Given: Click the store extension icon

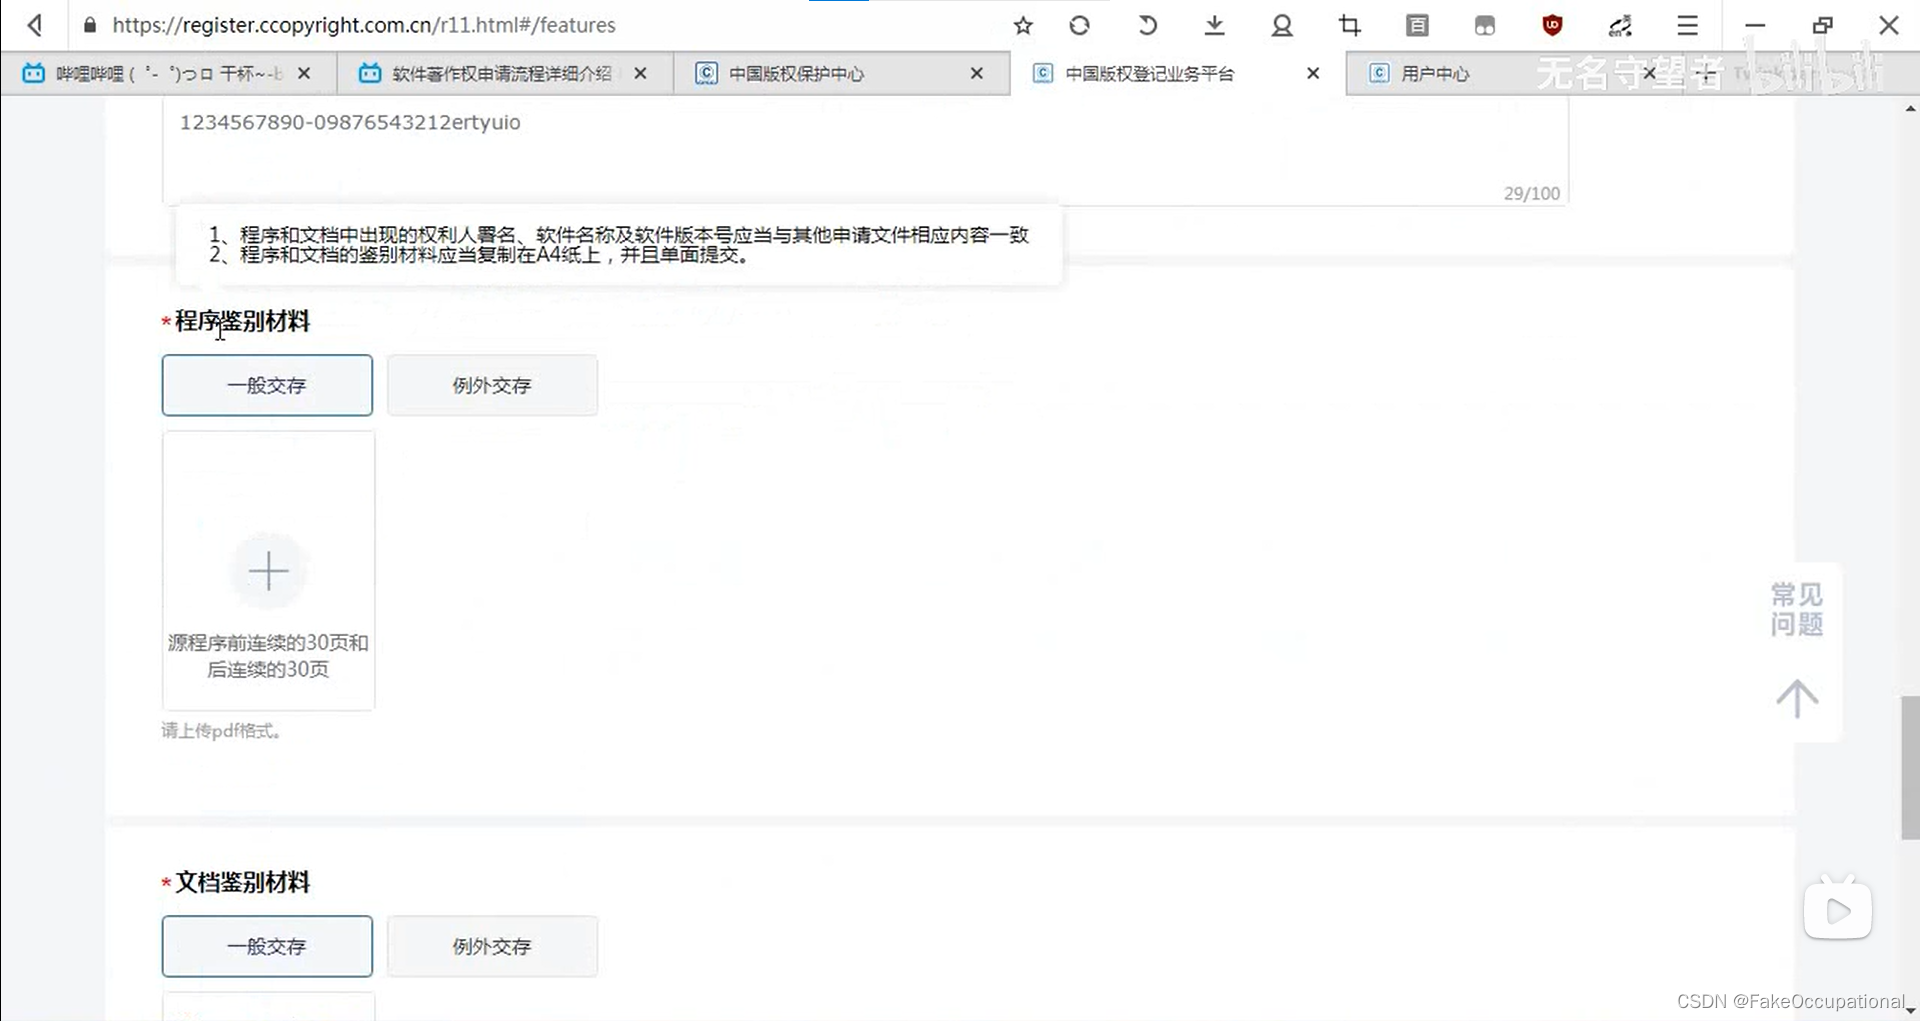Looking at the screenshot, I should click(x=1485, y=25).
